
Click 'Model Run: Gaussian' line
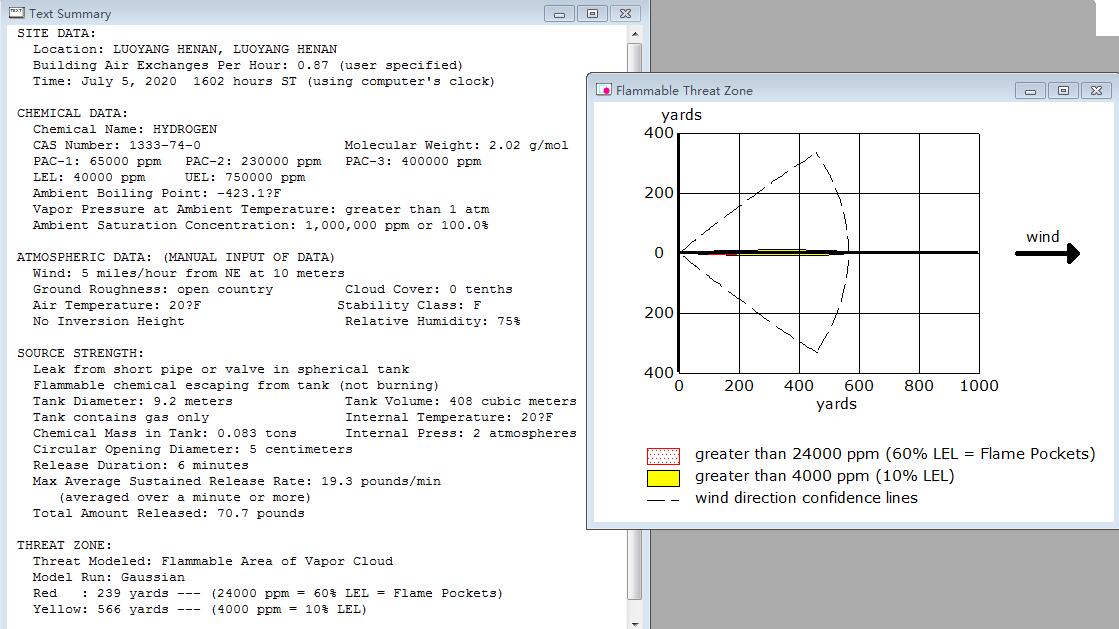pyautogui.click(x=108, y=577)
